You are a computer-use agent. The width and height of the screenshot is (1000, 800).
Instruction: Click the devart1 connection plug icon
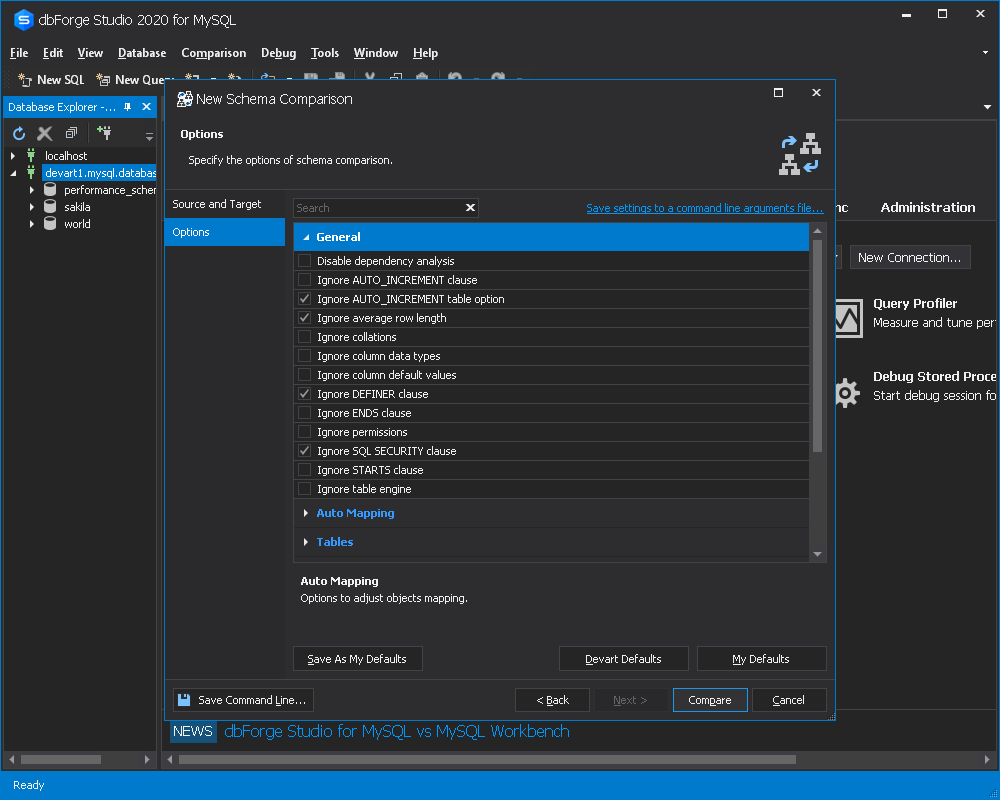pyautogui.click(x=31, y=172)
